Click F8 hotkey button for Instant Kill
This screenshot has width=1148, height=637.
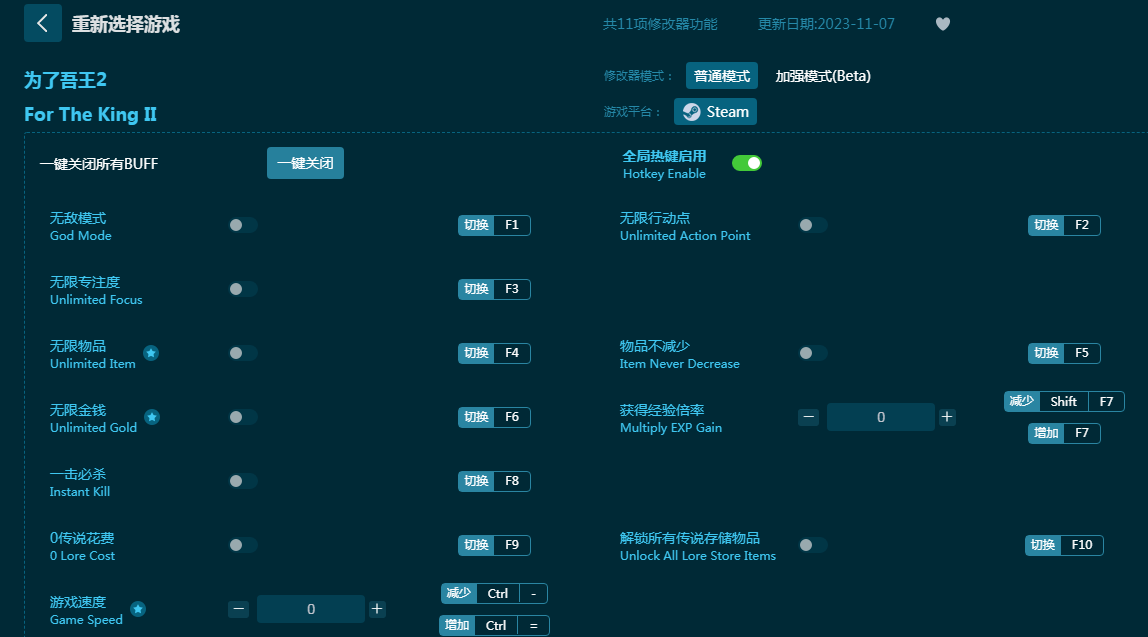click(x=494, y=481)
